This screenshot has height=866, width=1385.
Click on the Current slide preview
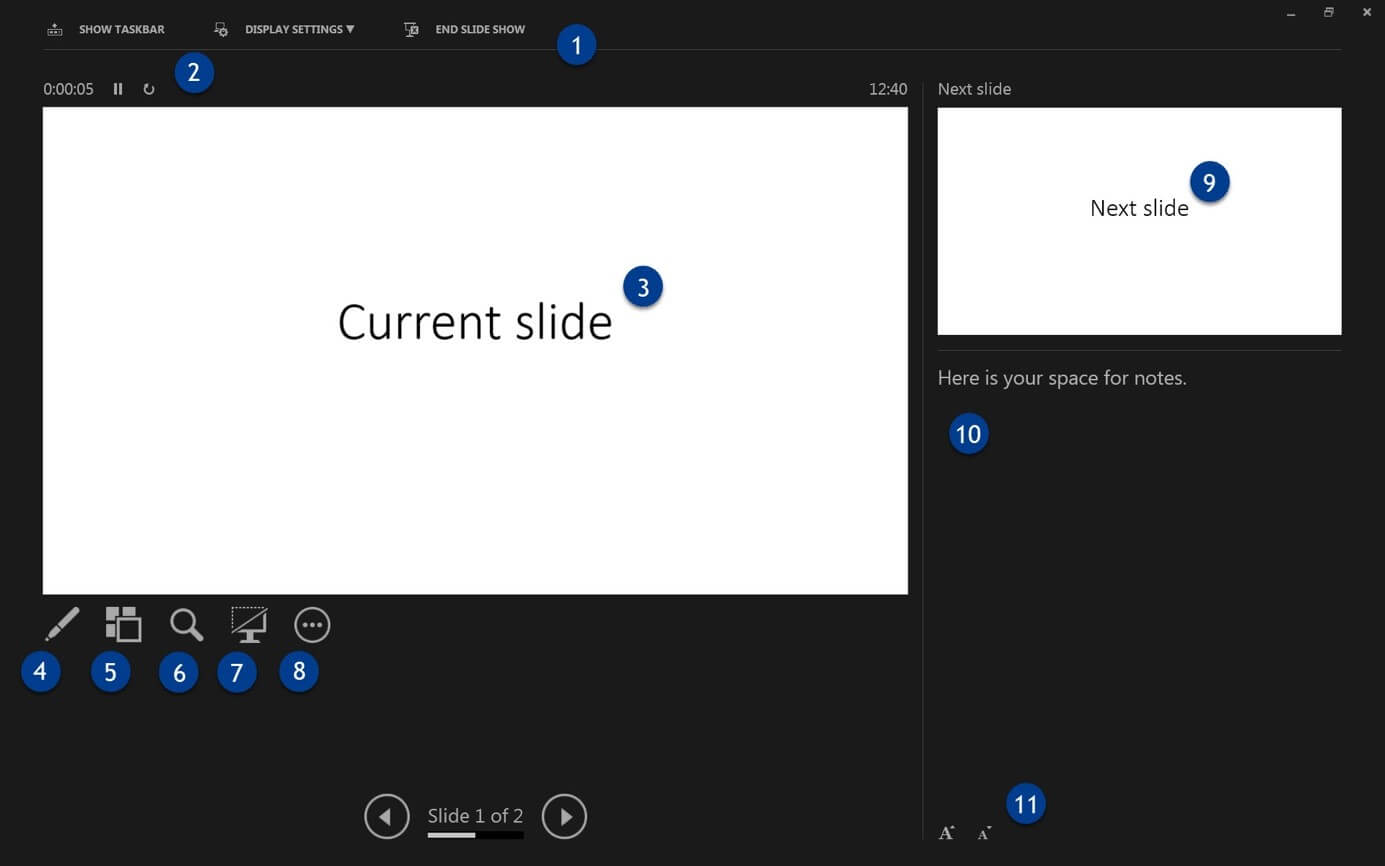tap(475, 350)
